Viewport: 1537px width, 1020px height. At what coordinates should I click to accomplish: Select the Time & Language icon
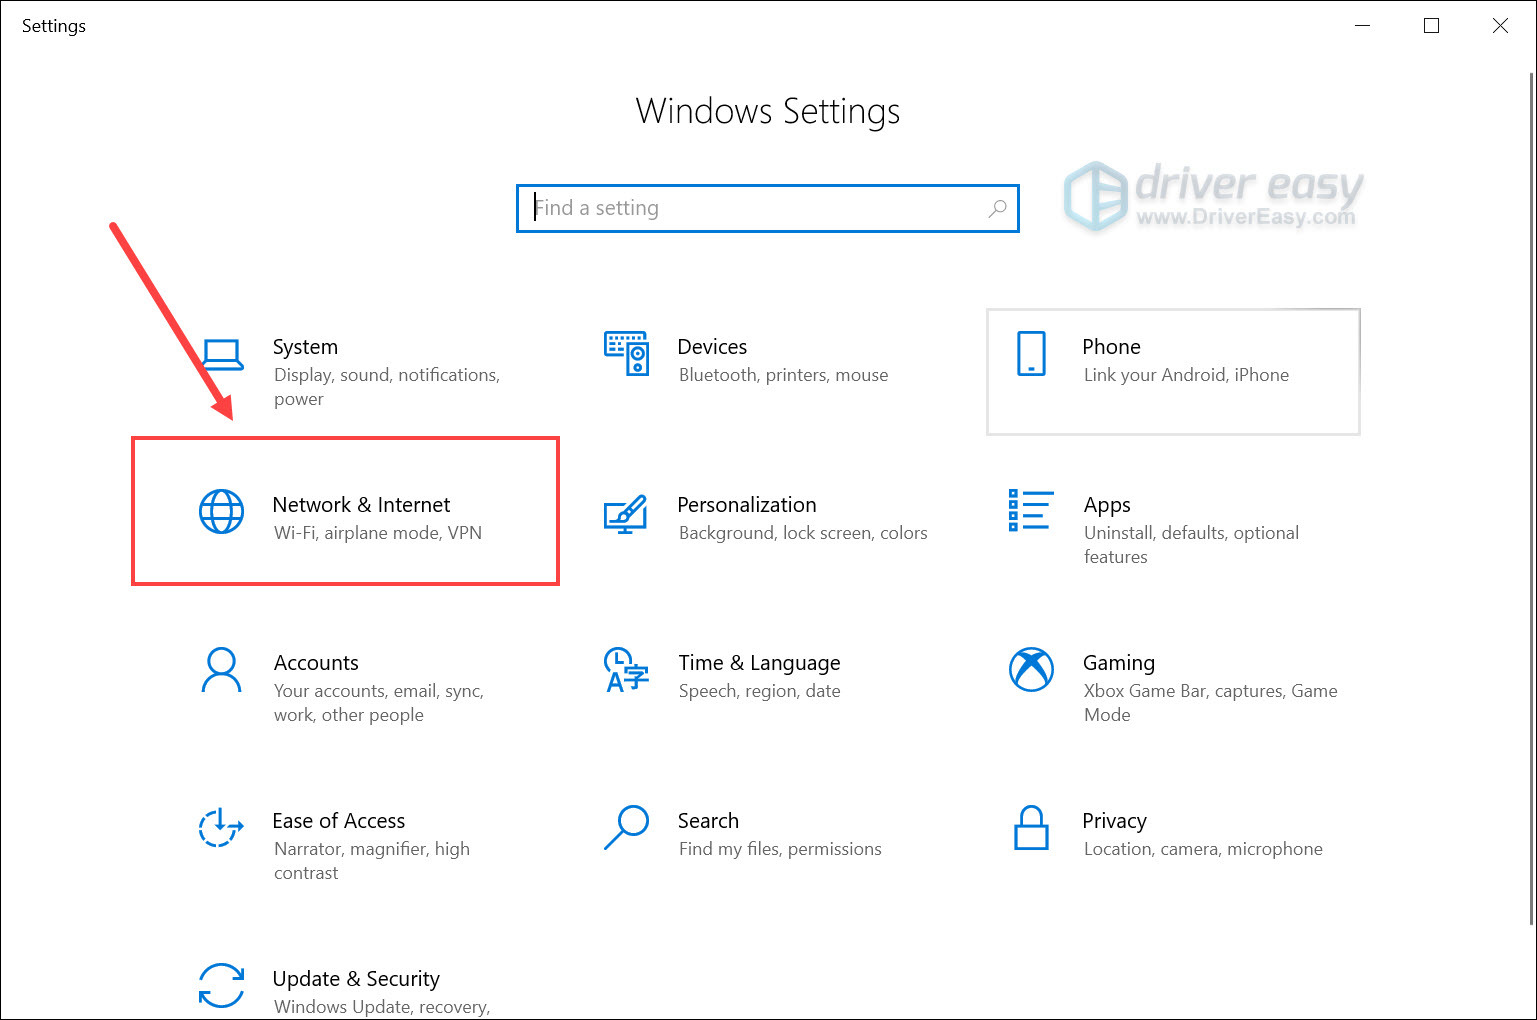coord(626,670)
